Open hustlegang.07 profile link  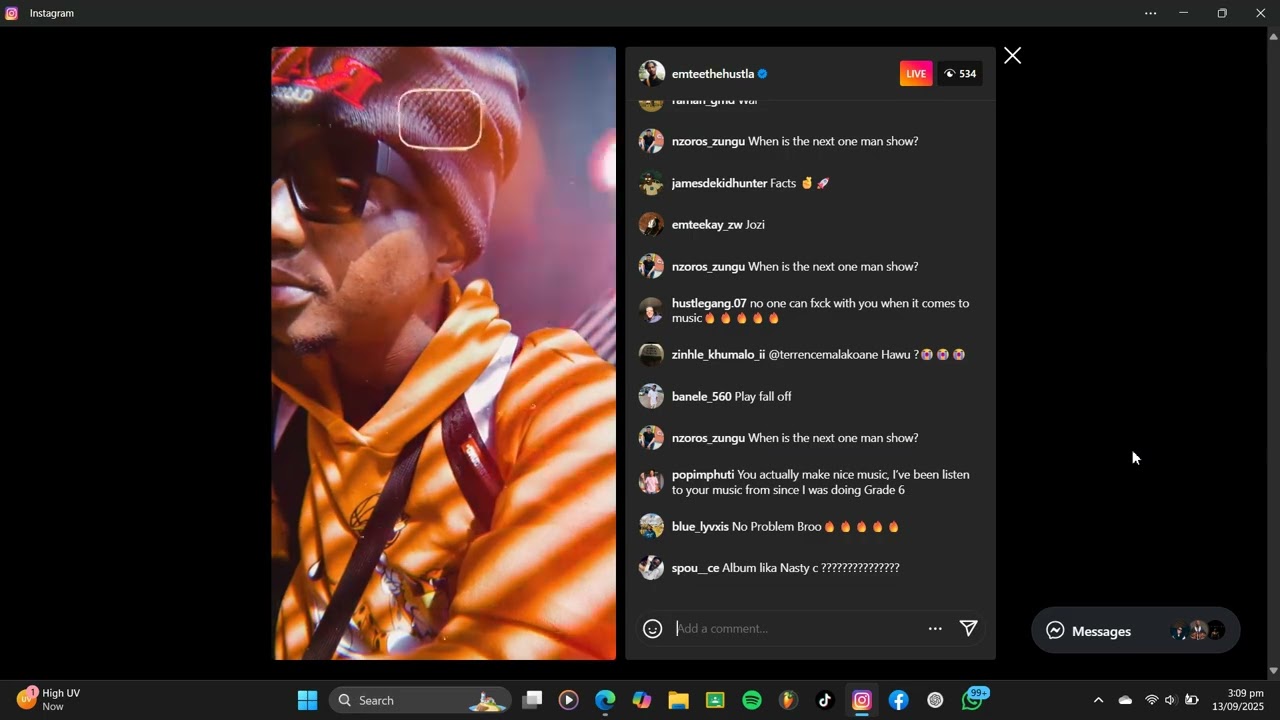709,303
